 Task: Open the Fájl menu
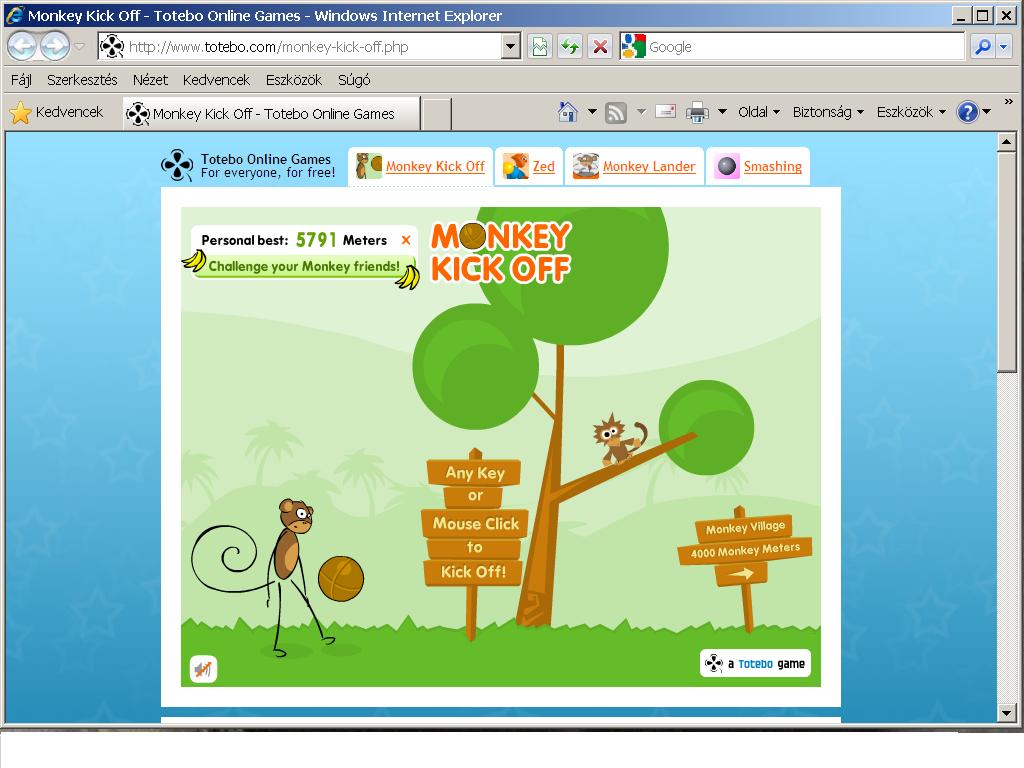point(21,80)
